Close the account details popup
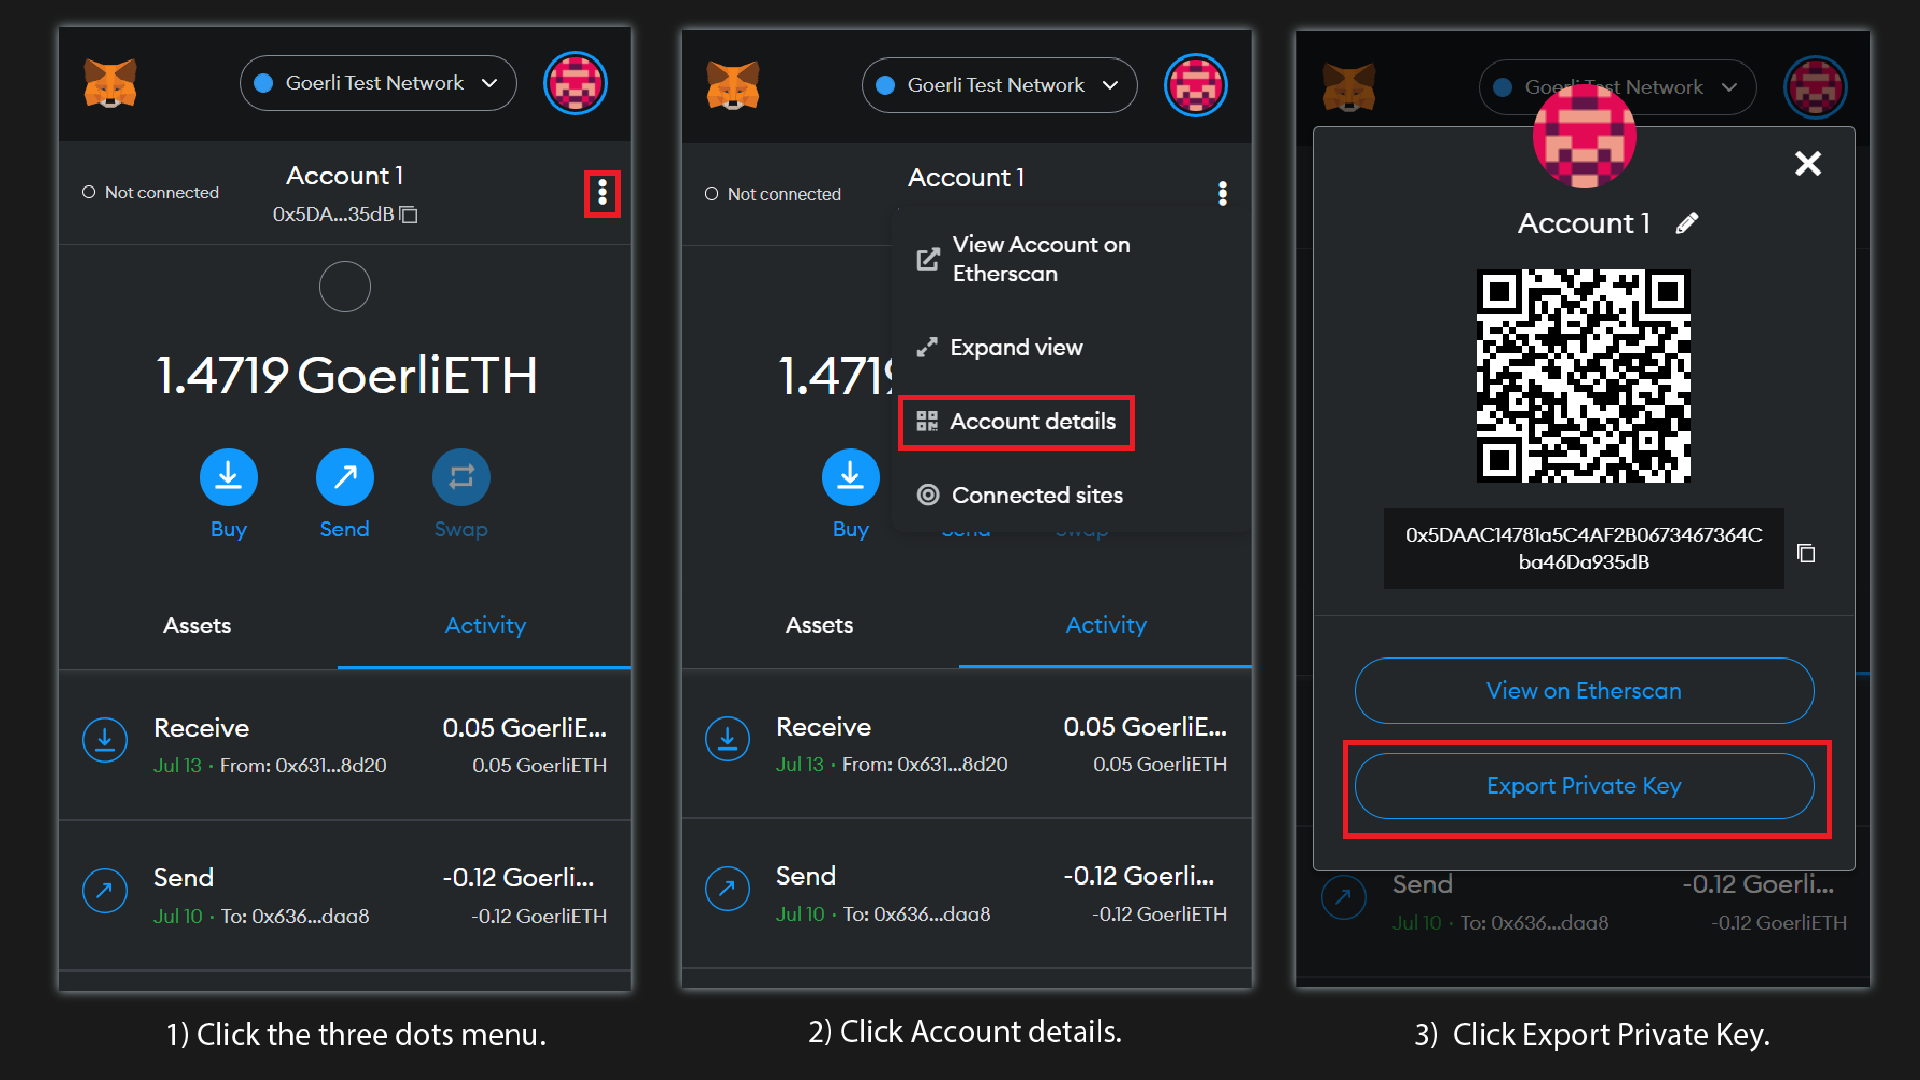This screenshot has width=1920, height=1080. tap(1807, 163)
